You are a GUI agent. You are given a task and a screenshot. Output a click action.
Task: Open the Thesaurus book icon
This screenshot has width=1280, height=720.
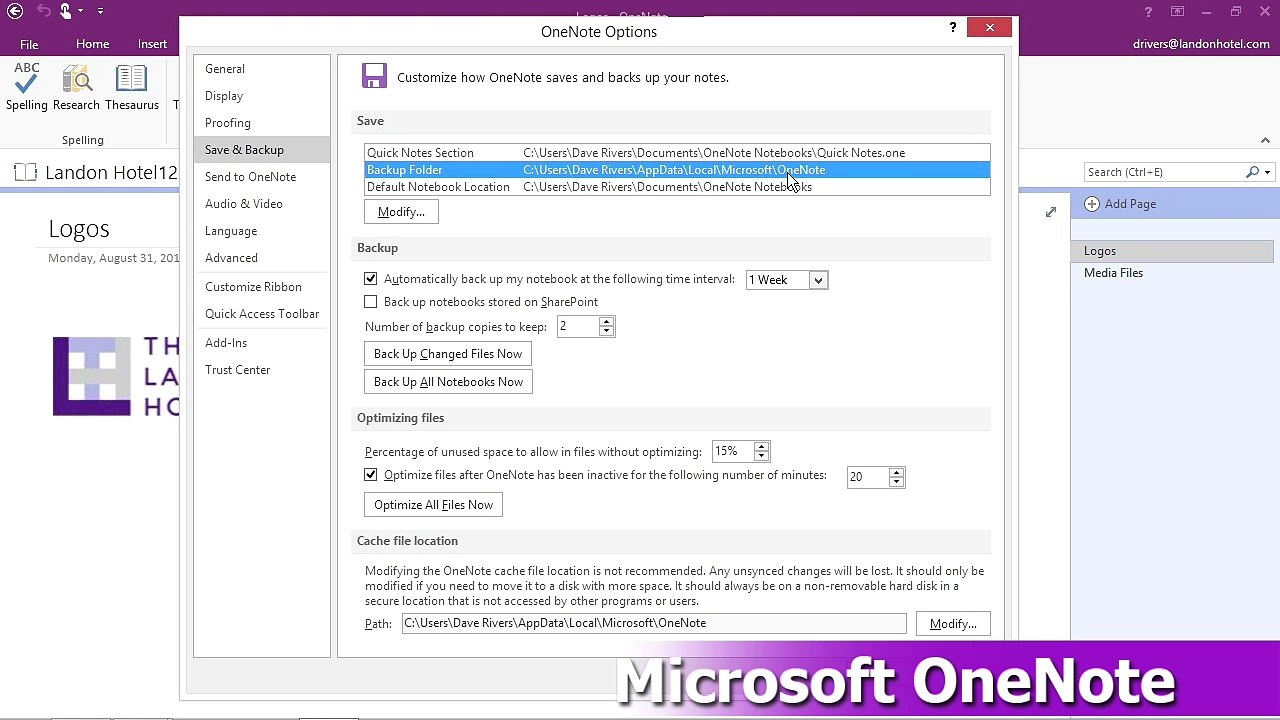tap(132, 78)
